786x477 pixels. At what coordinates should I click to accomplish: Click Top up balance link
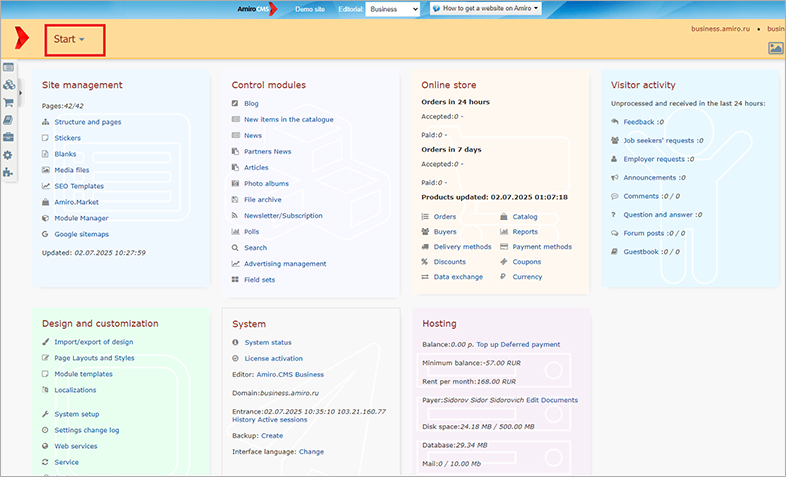(487, 344)
